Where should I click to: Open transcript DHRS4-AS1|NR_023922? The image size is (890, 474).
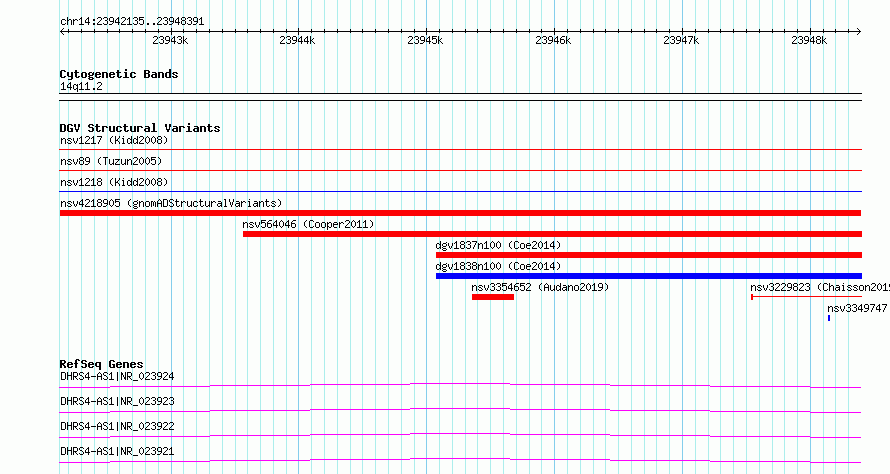[117, 426]
